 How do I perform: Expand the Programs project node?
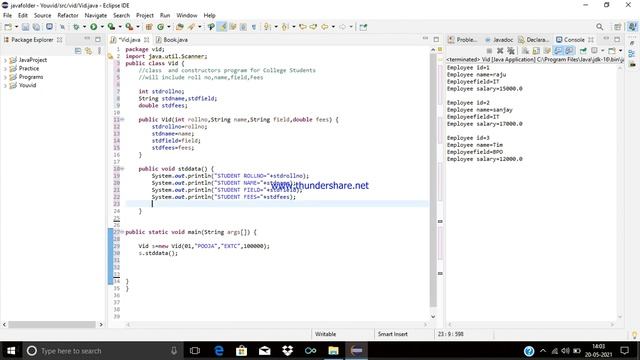[5, 77]
